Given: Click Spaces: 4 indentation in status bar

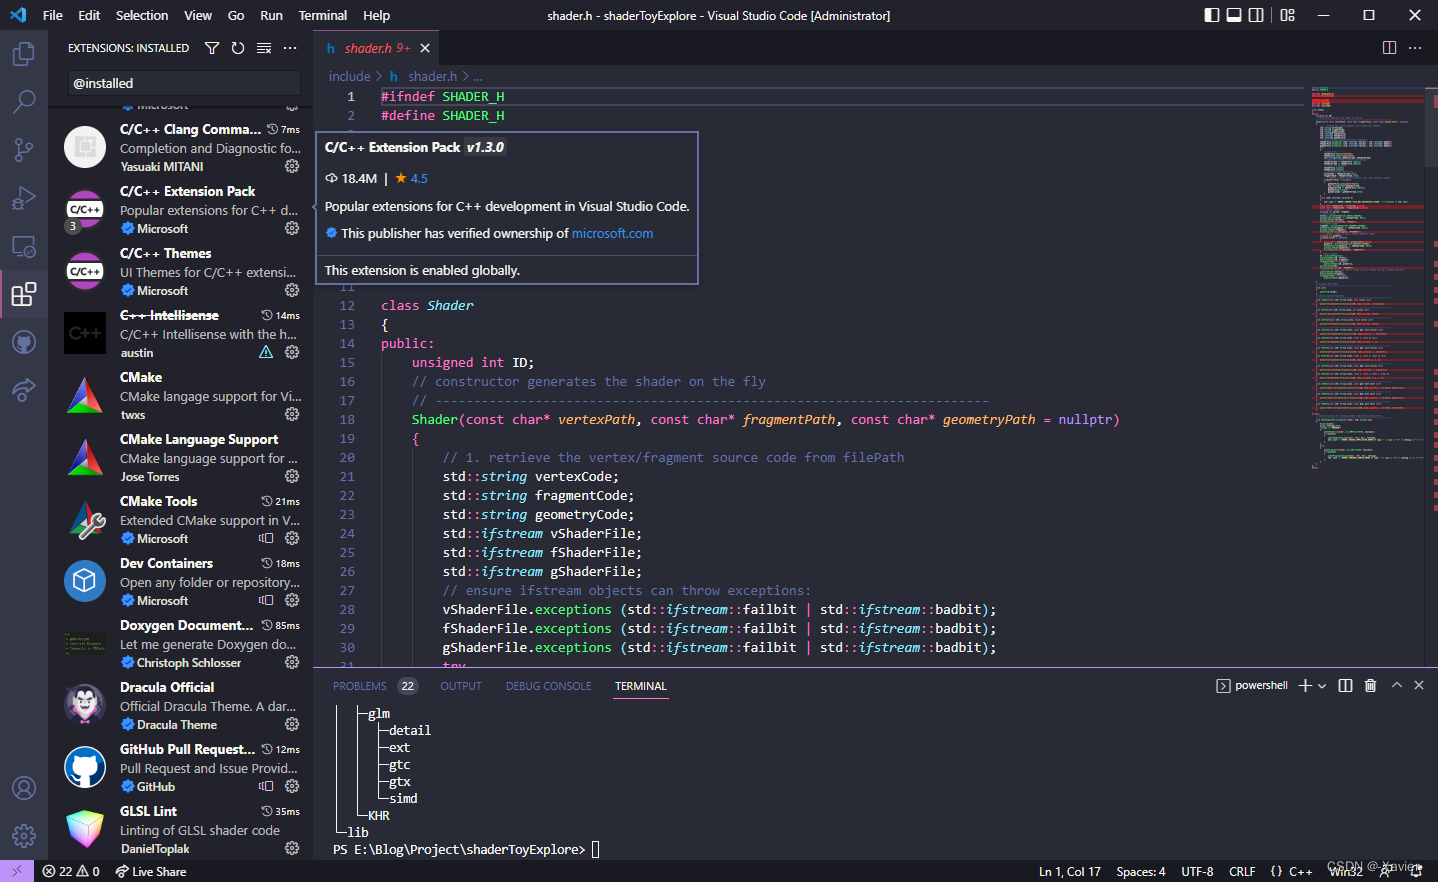Looking at the screenshot, I should [1141, 871].
